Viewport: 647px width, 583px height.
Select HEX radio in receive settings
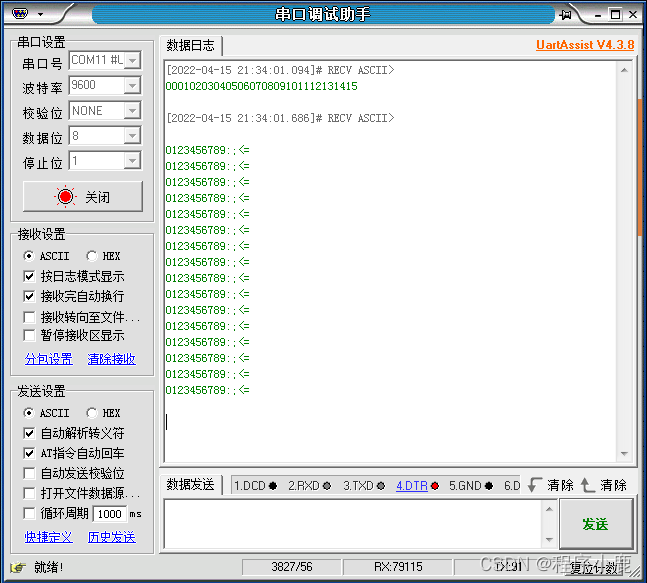click(x=93, y=256)
